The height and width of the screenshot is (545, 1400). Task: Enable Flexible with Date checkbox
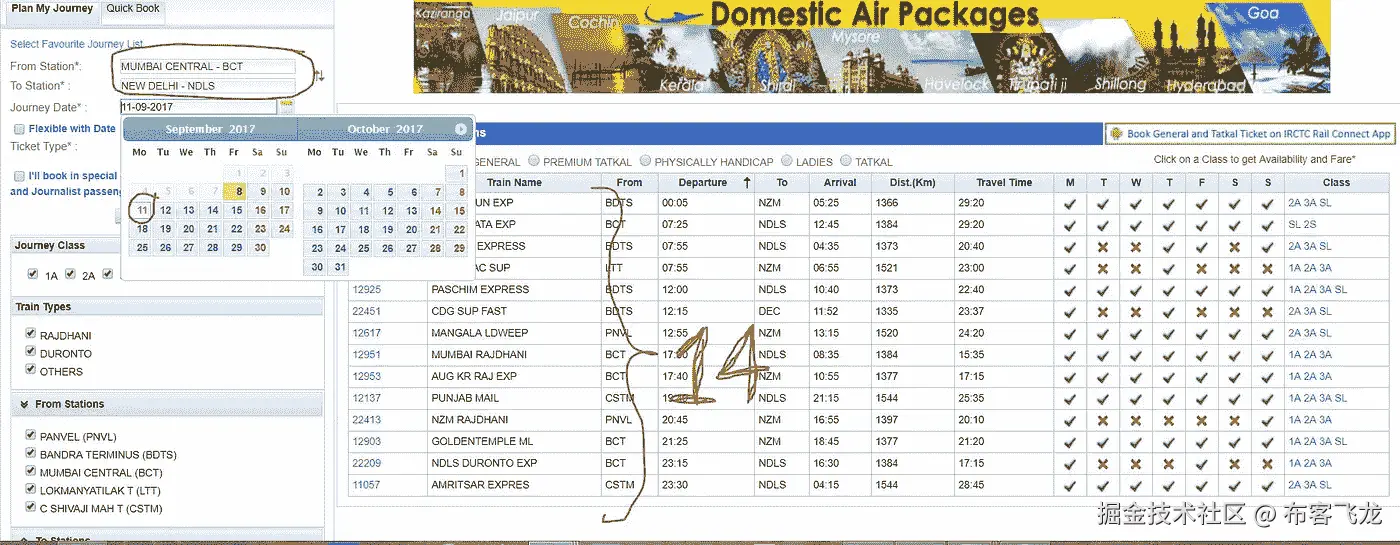point(19,129)
